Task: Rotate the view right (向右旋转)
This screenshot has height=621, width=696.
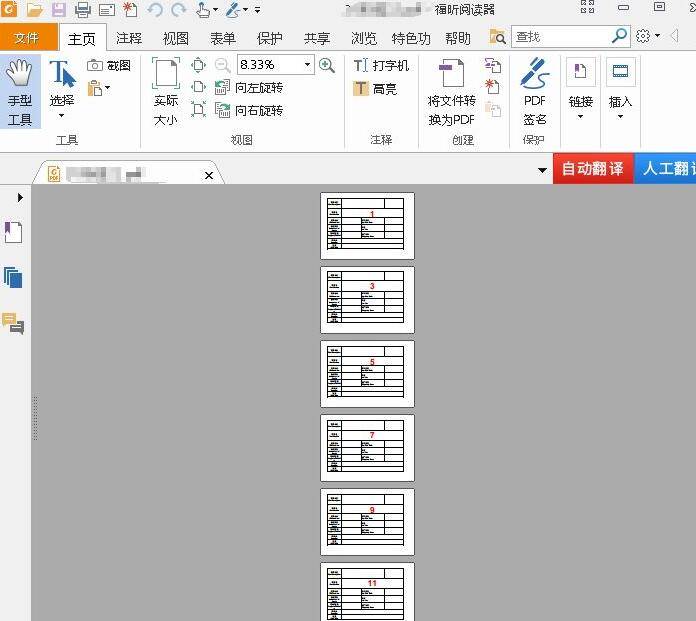Action: point(250,110)
